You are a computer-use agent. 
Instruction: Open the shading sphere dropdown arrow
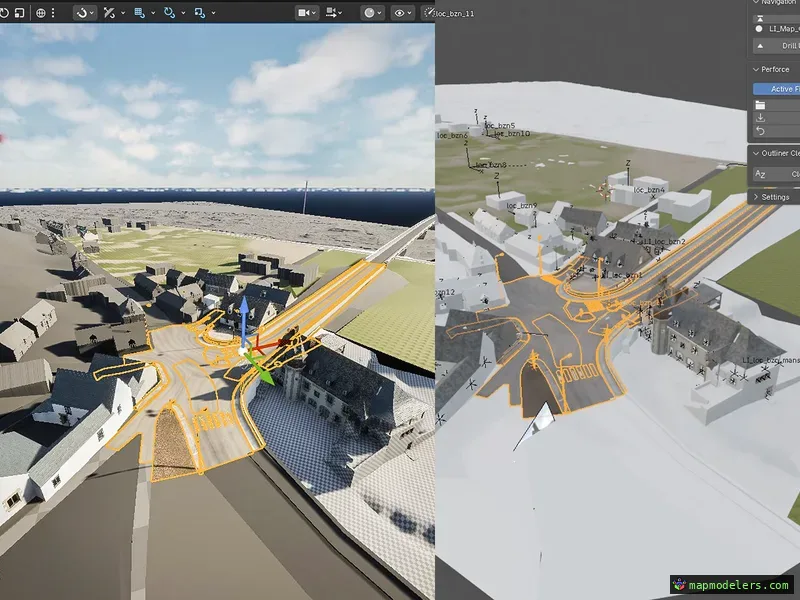(x=379, y=13)
